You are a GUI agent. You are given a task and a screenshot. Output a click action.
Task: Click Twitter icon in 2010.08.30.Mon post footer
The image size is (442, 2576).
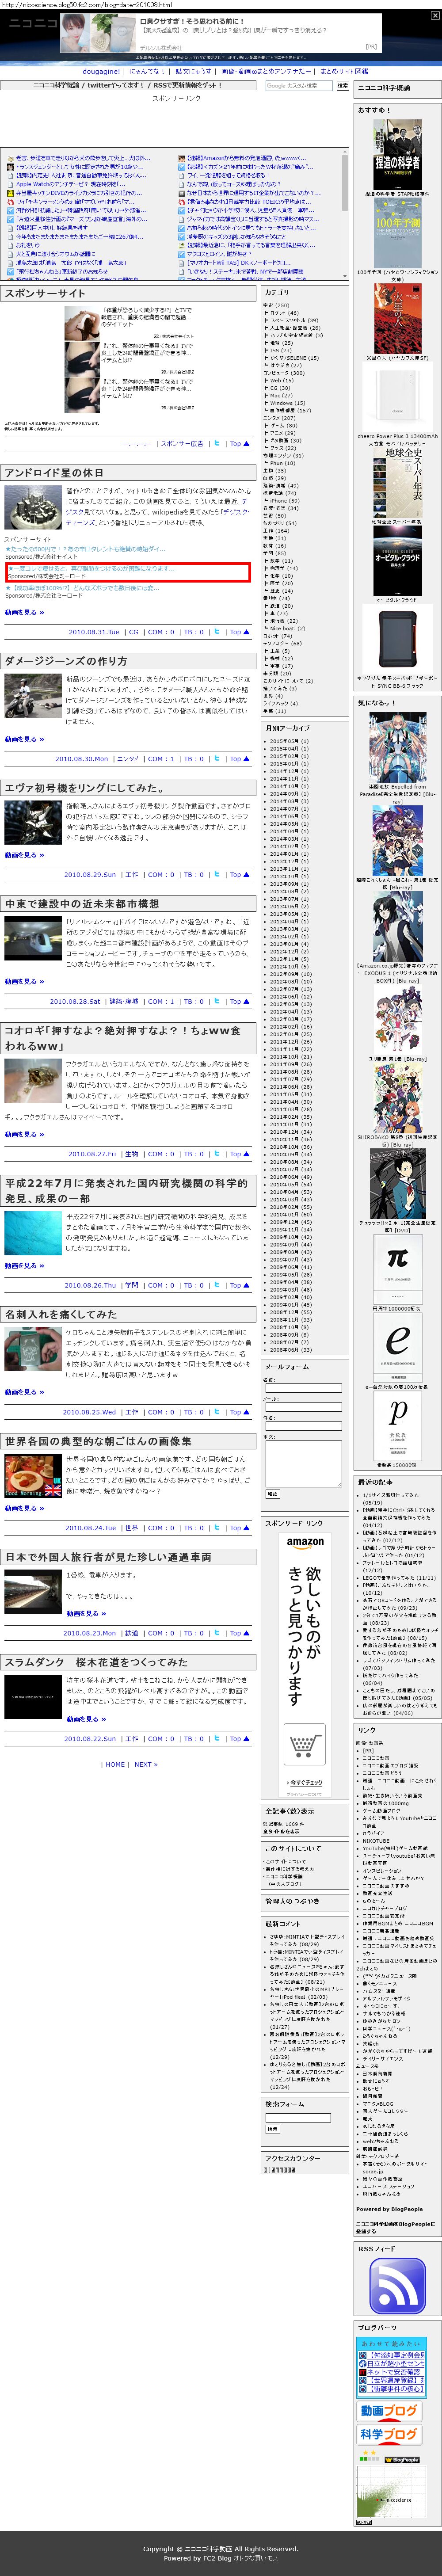(217, 759)
